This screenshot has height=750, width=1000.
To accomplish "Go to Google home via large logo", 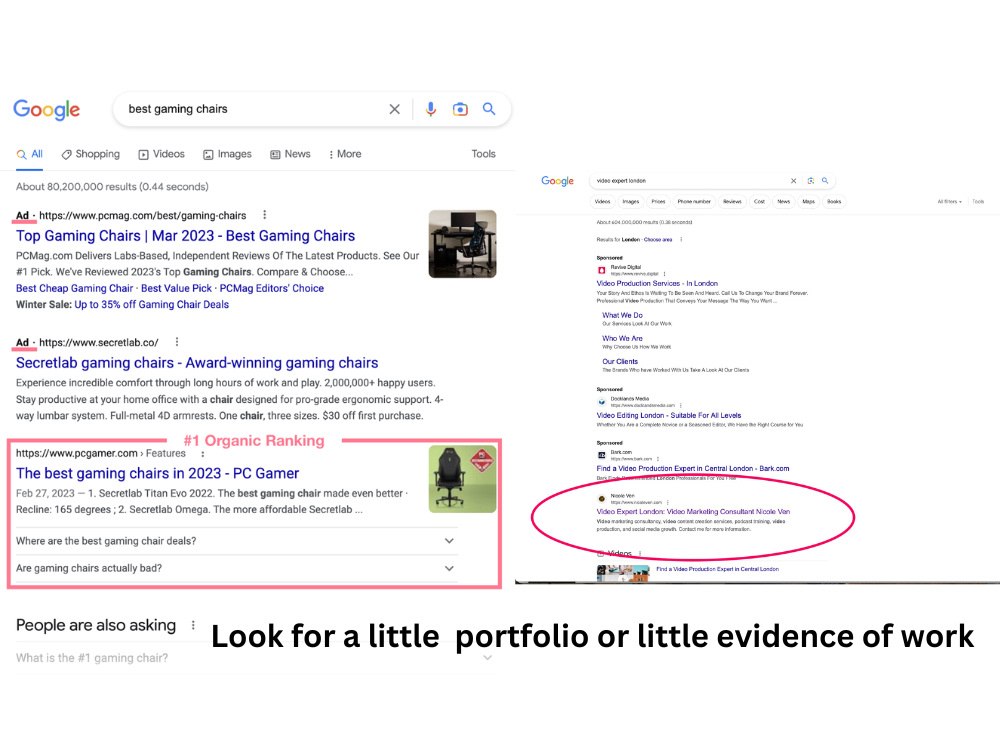I will 47,110.
